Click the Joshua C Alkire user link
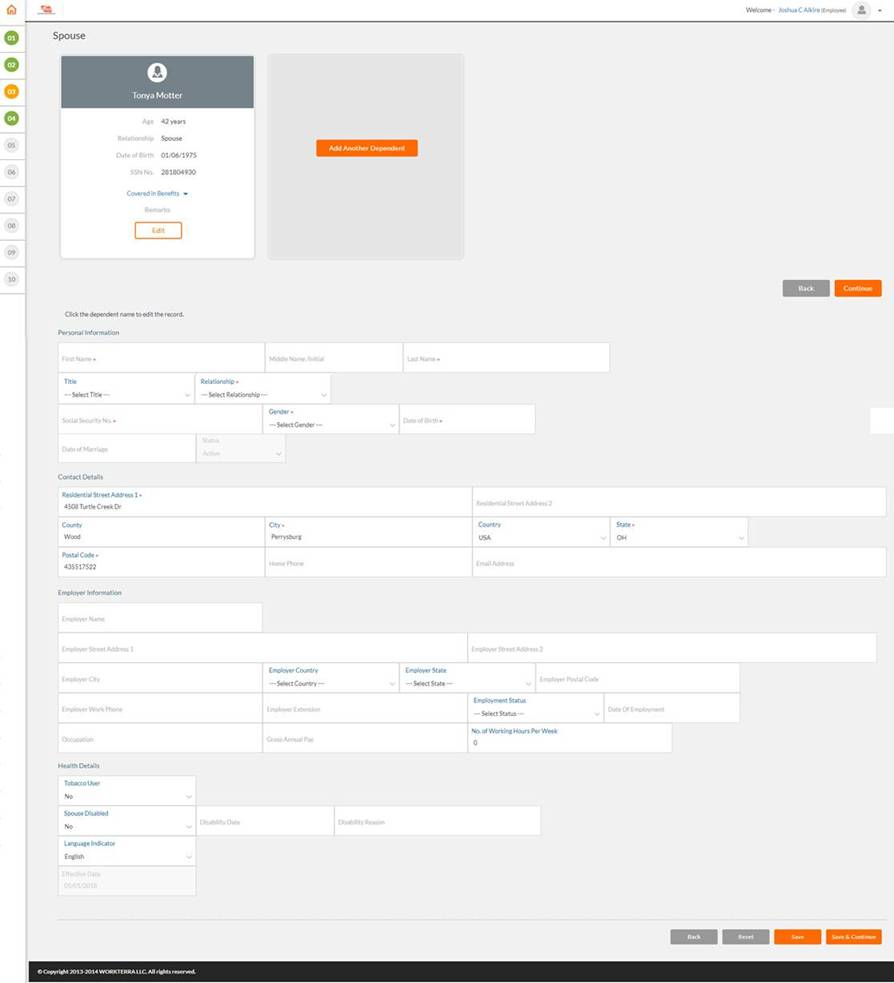 [x=798, y=10]
